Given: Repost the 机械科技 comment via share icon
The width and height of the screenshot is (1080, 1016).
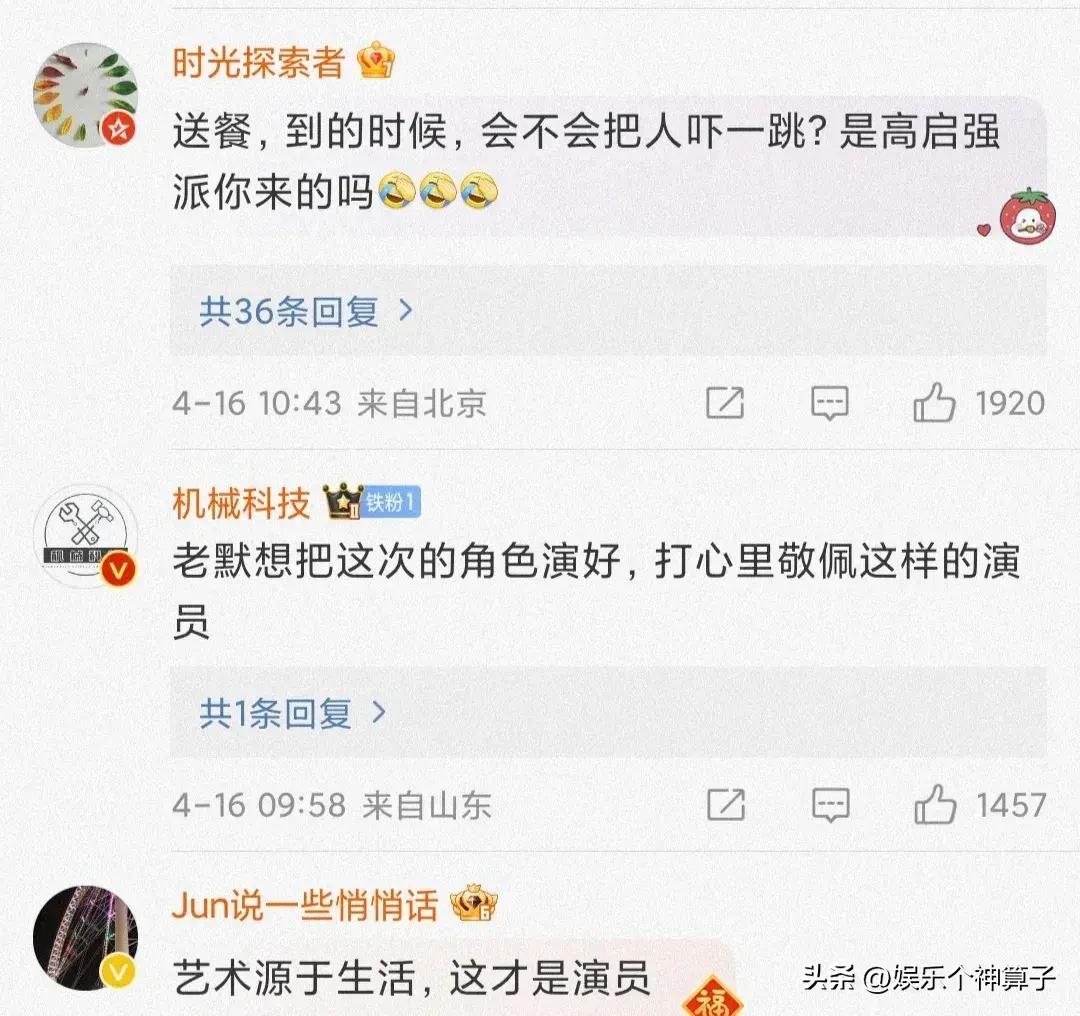Looking at the screenshot, I should tap(726, 804).
